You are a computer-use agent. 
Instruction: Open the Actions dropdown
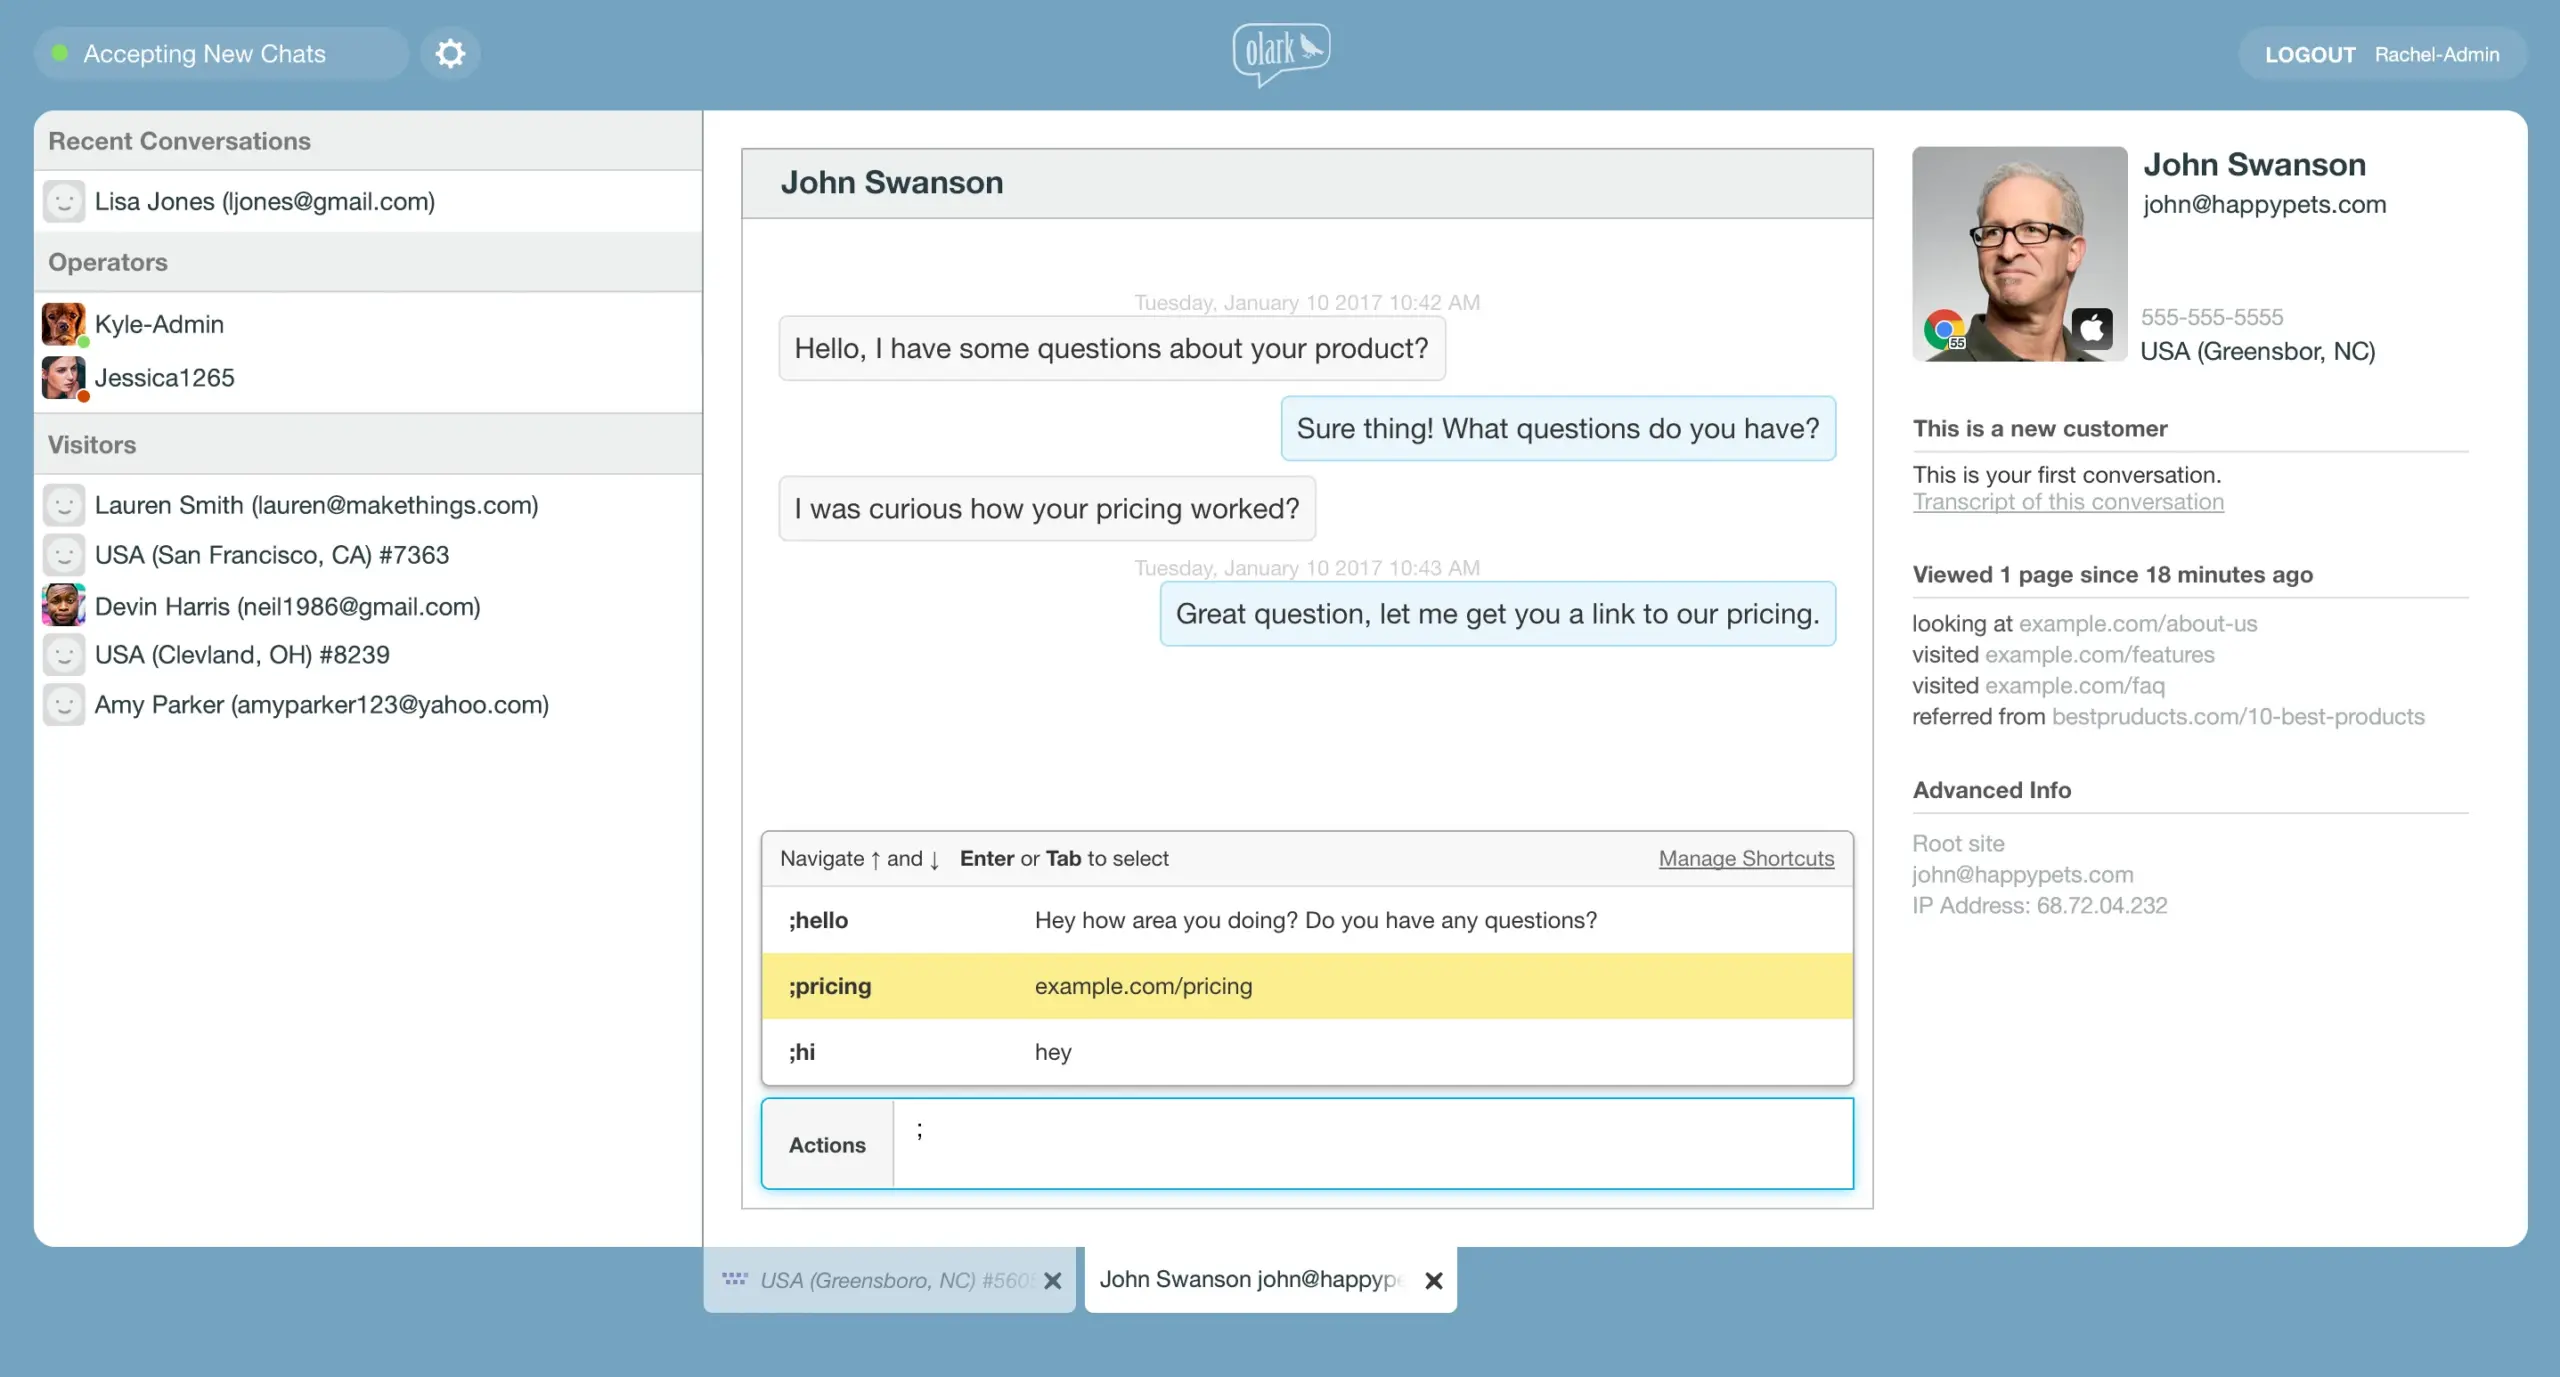tap(827, 1145)
